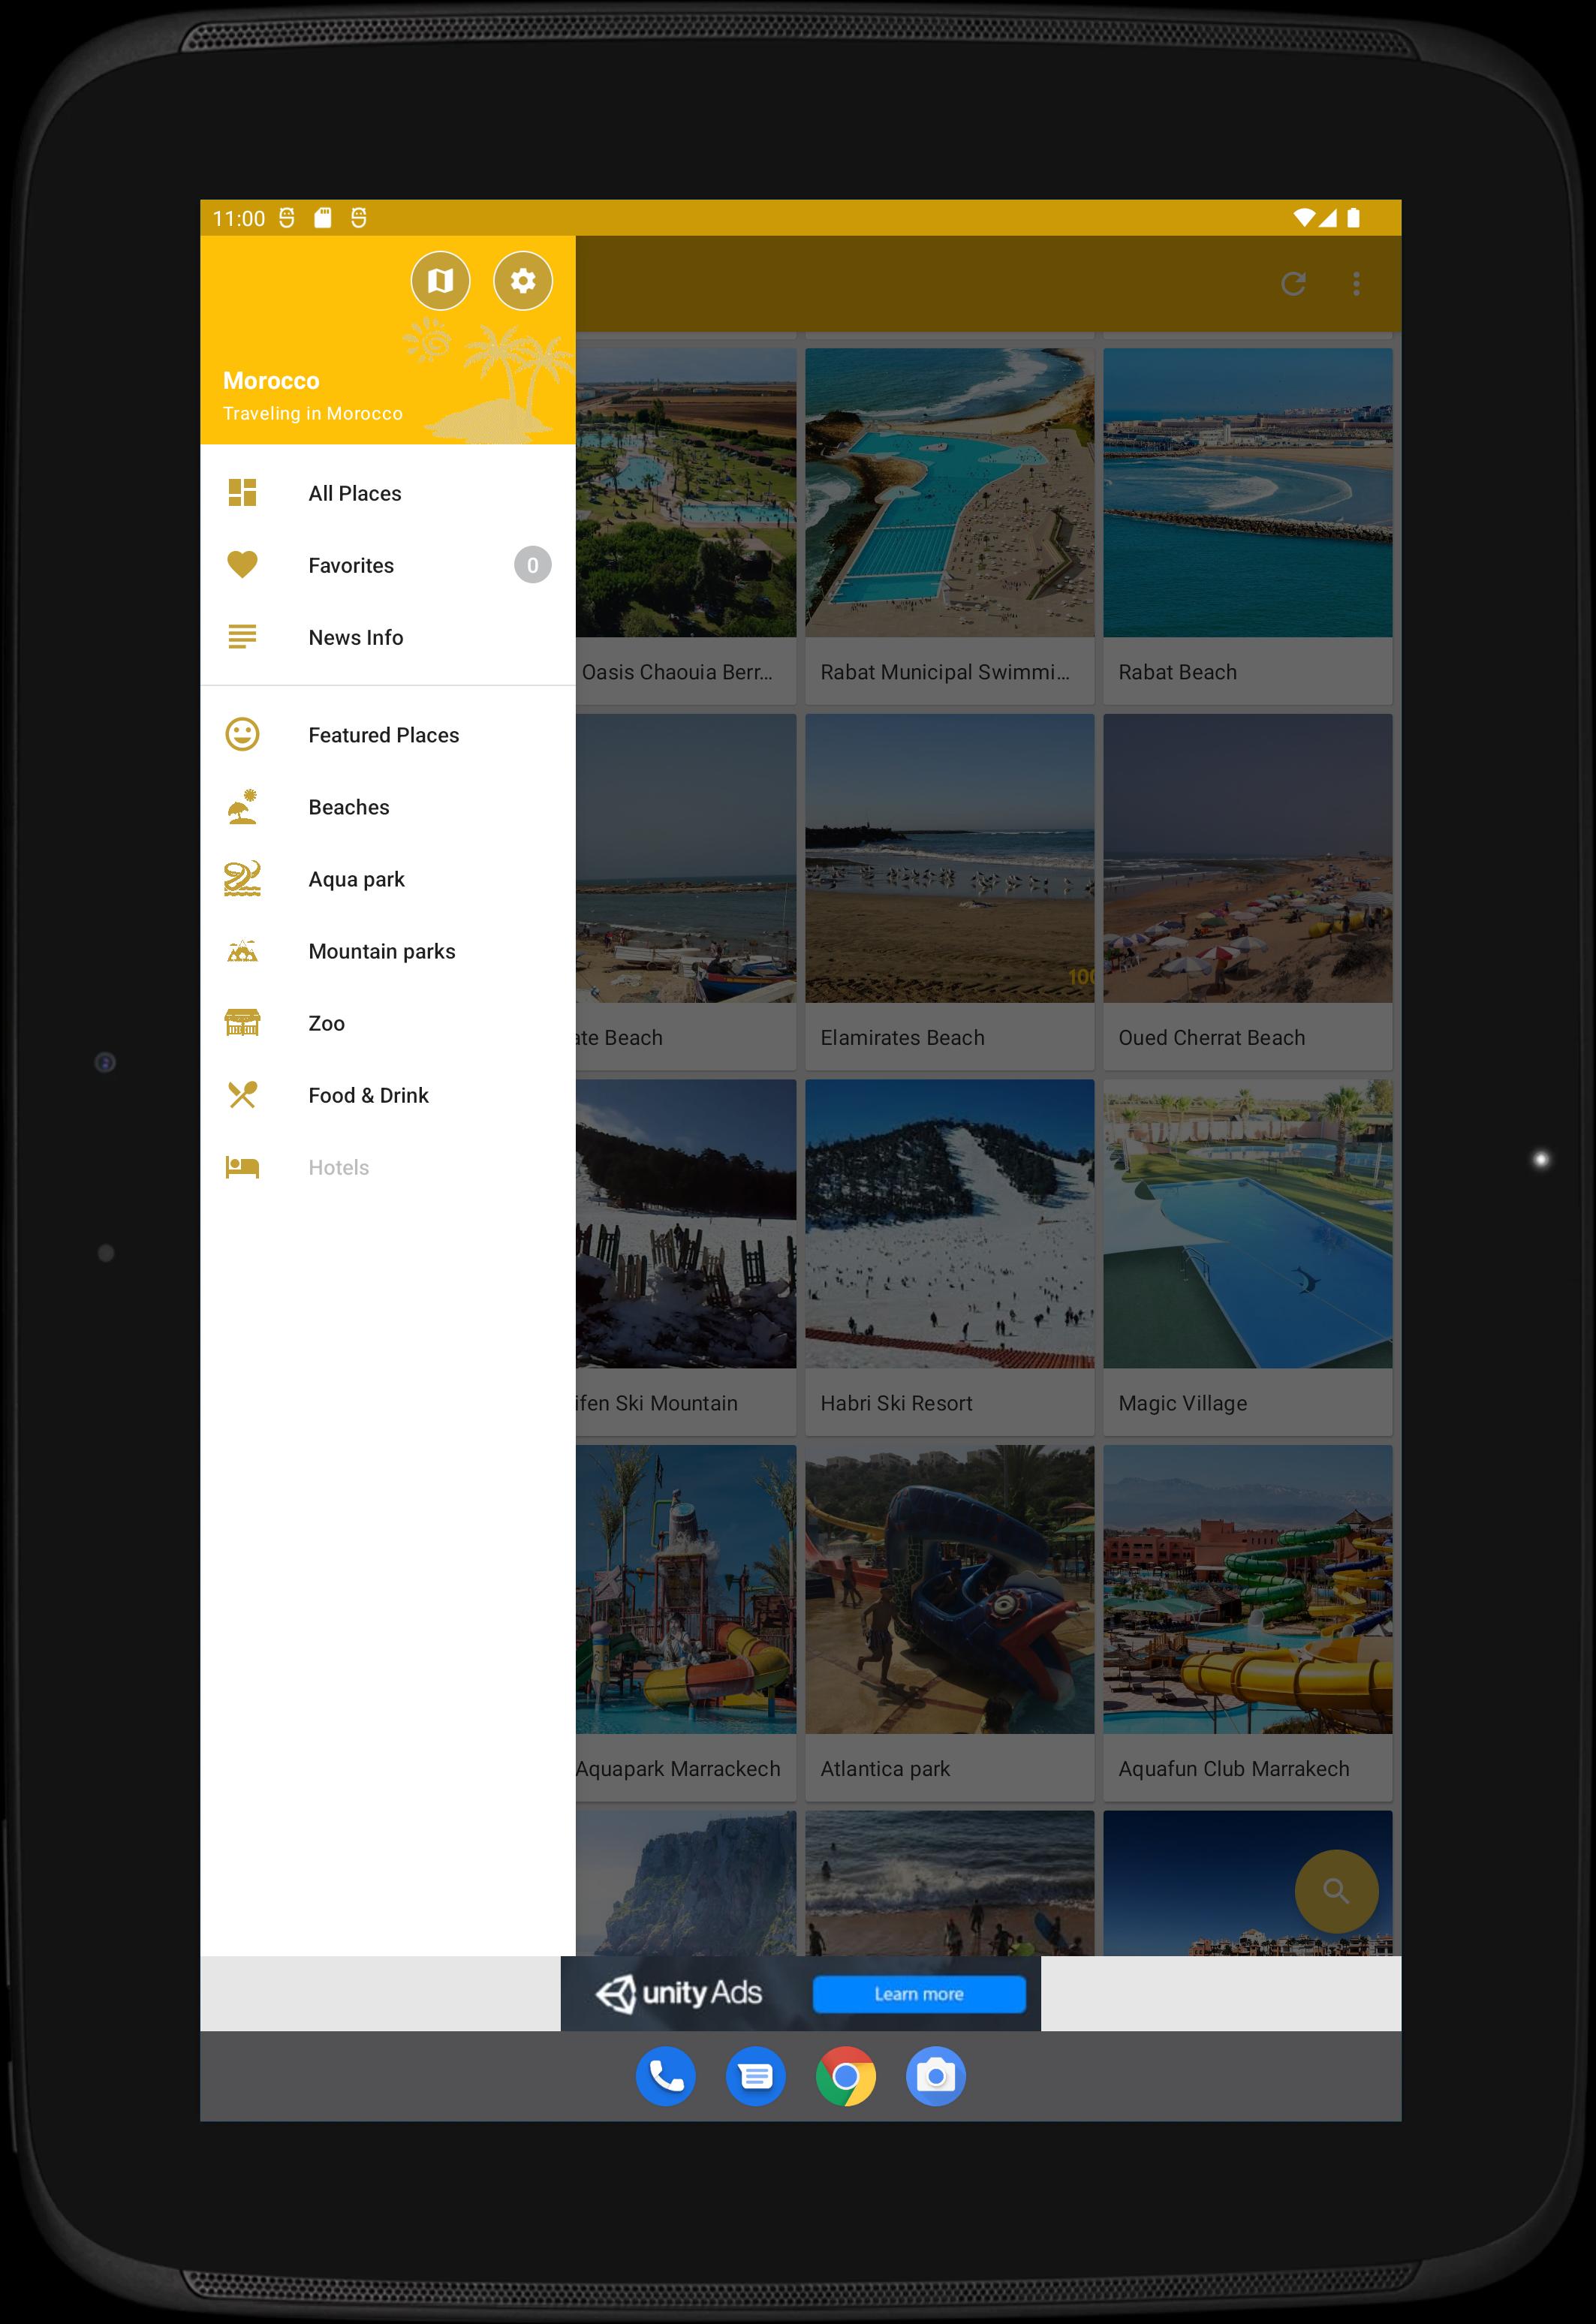Open settings gear in drawer header

point(523,281)
